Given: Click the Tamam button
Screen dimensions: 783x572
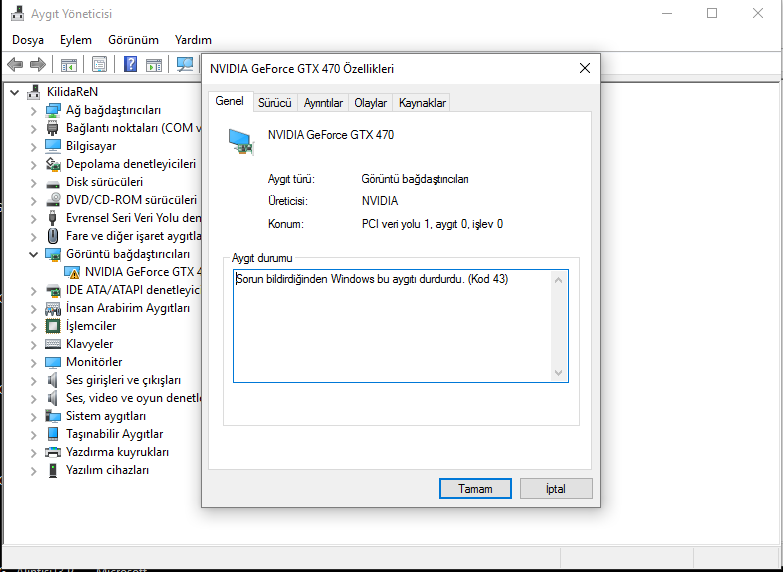Looking at the screenshot, I should coord(475,489).
